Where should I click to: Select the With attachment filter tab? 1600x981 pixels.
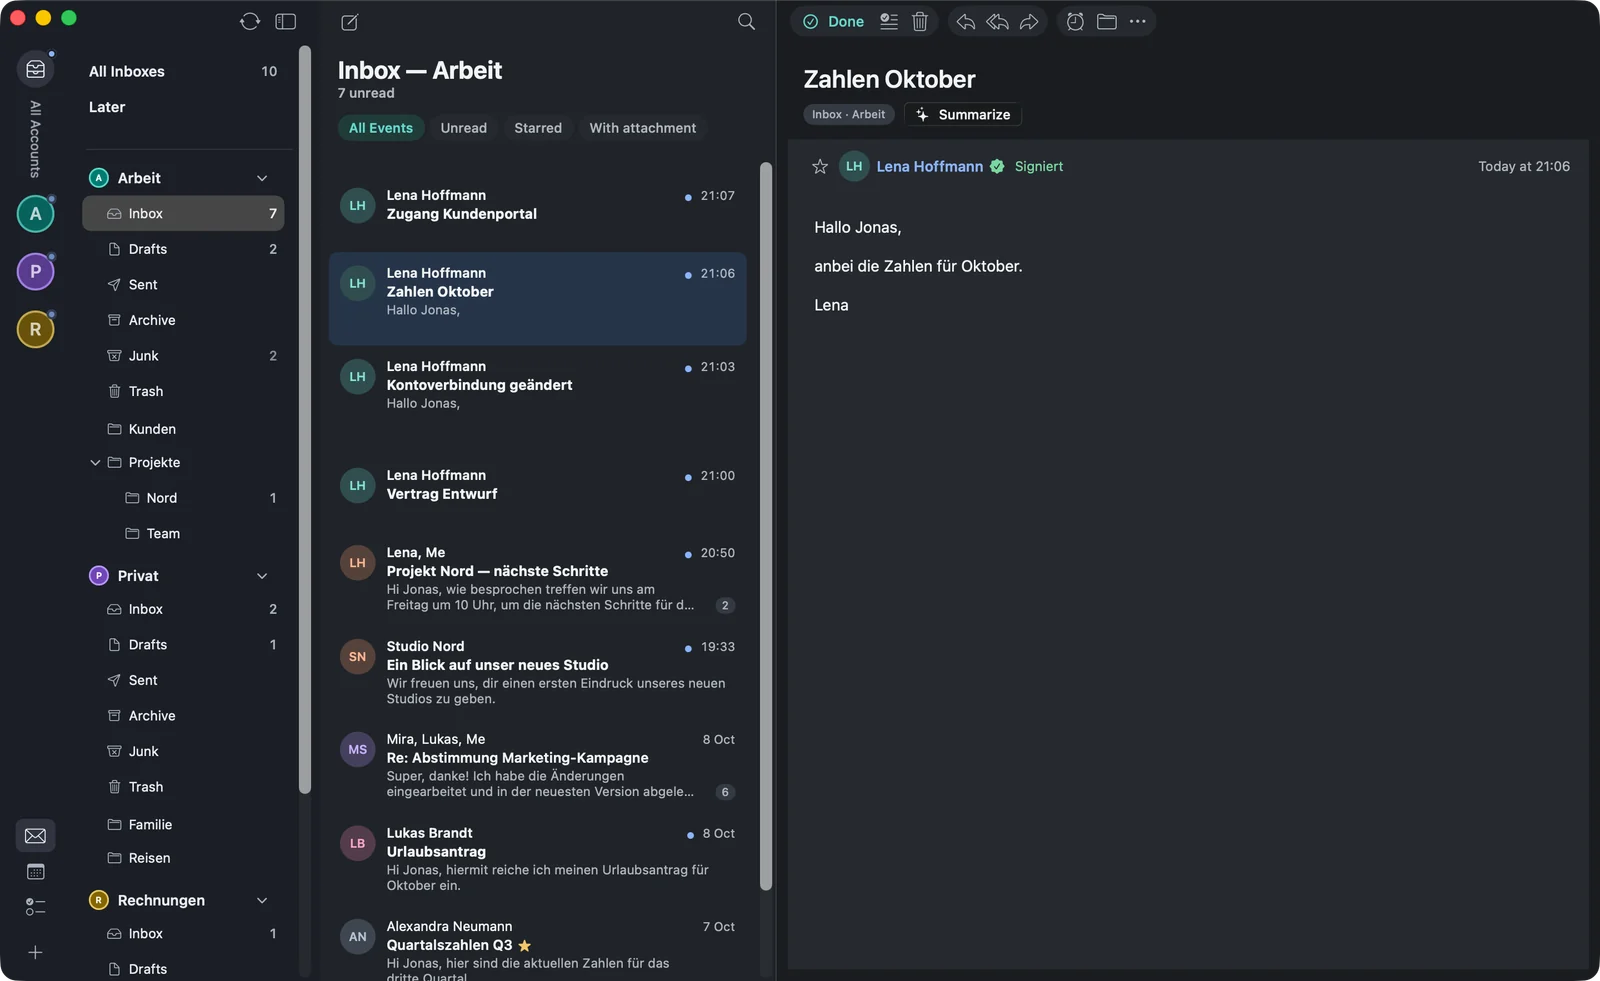pos(643,128)
